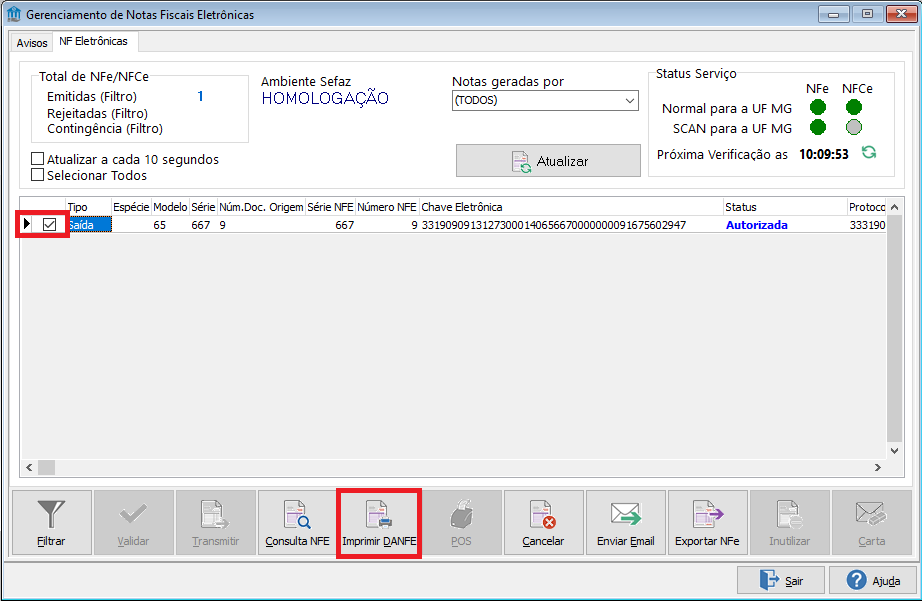Switch to the Avisos tab
922x601 pixels.
(x=32, y=43)
